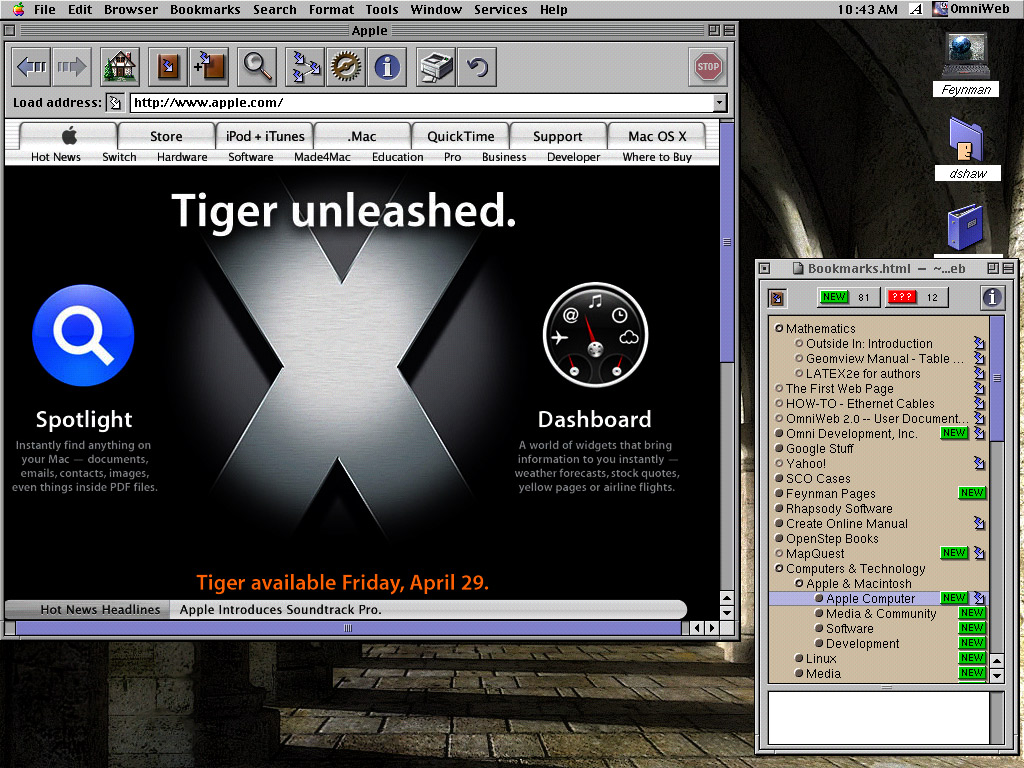Click the Load address URL field
This screenshot has height=768, width=1024.
point(422,103)
